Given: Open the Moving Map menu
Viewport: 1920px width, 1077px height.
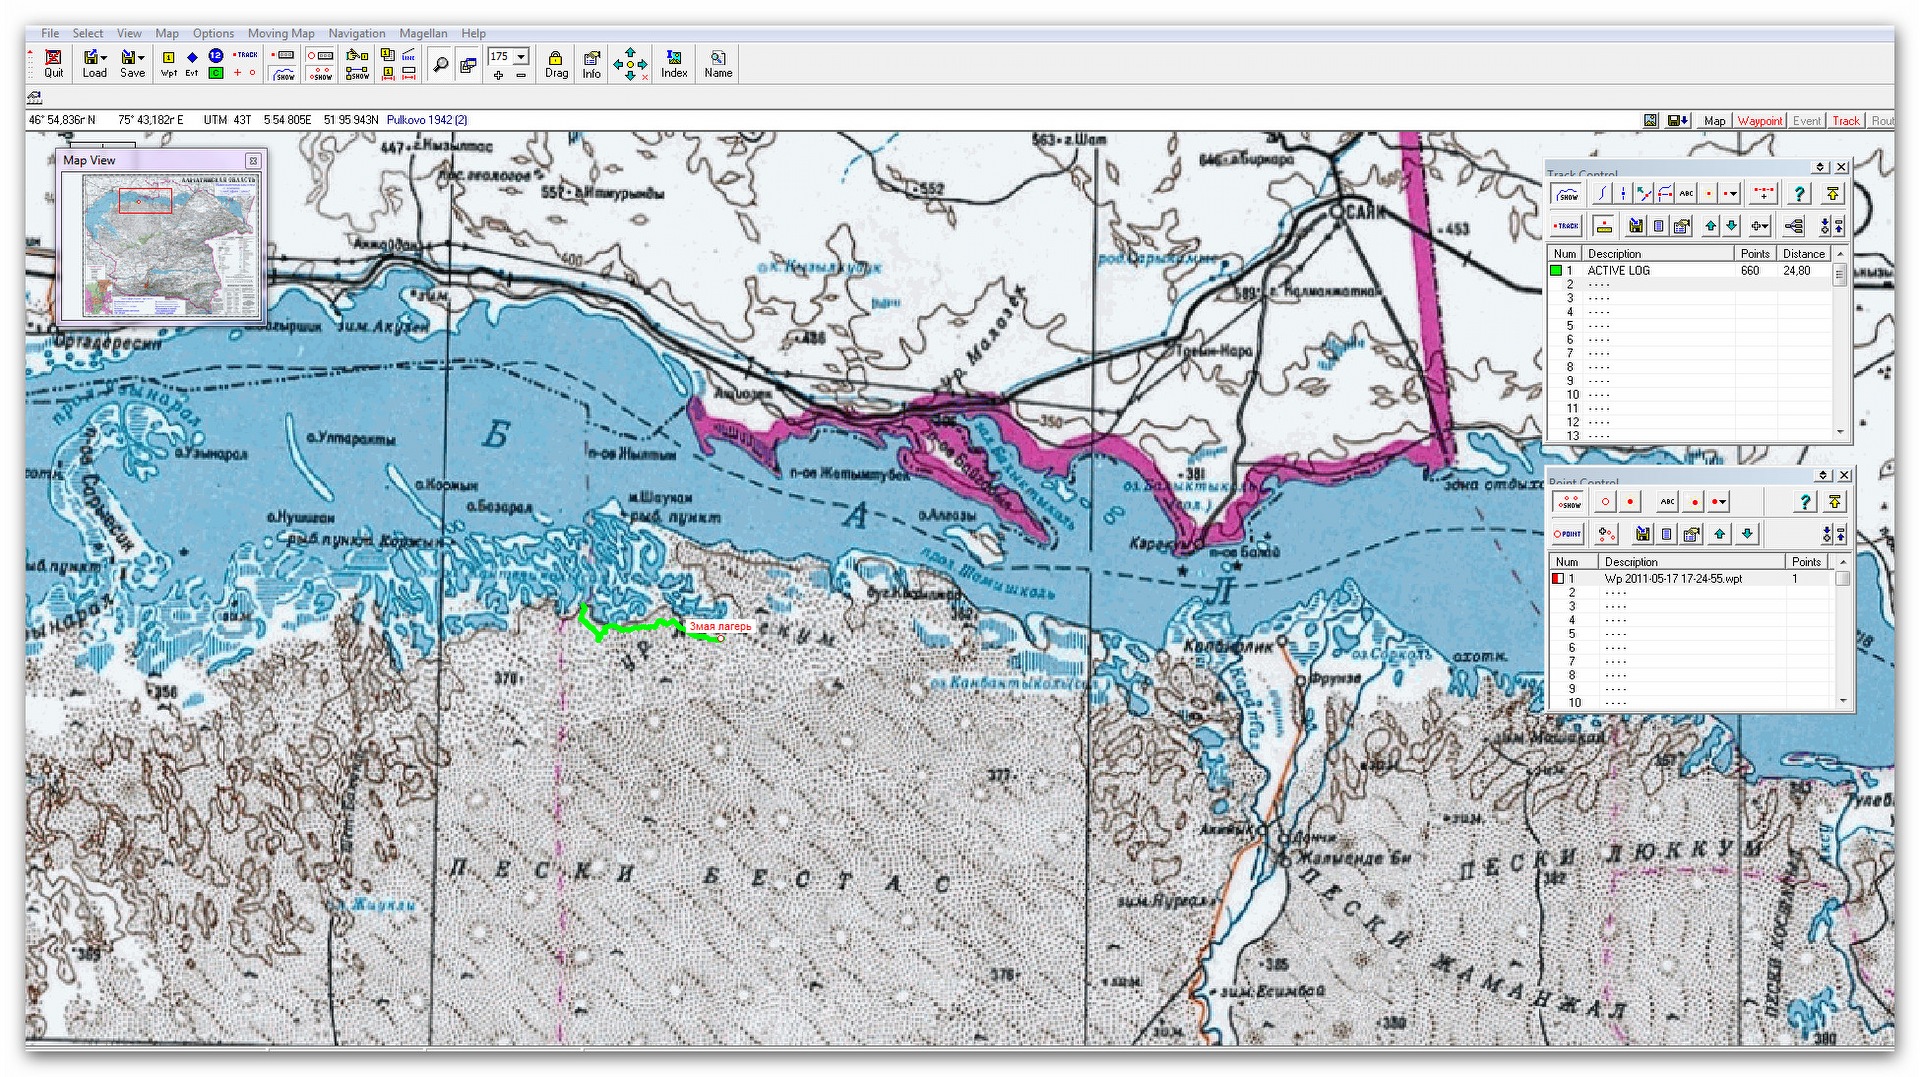Looking at the screenshot, I should tap(281, 33).
